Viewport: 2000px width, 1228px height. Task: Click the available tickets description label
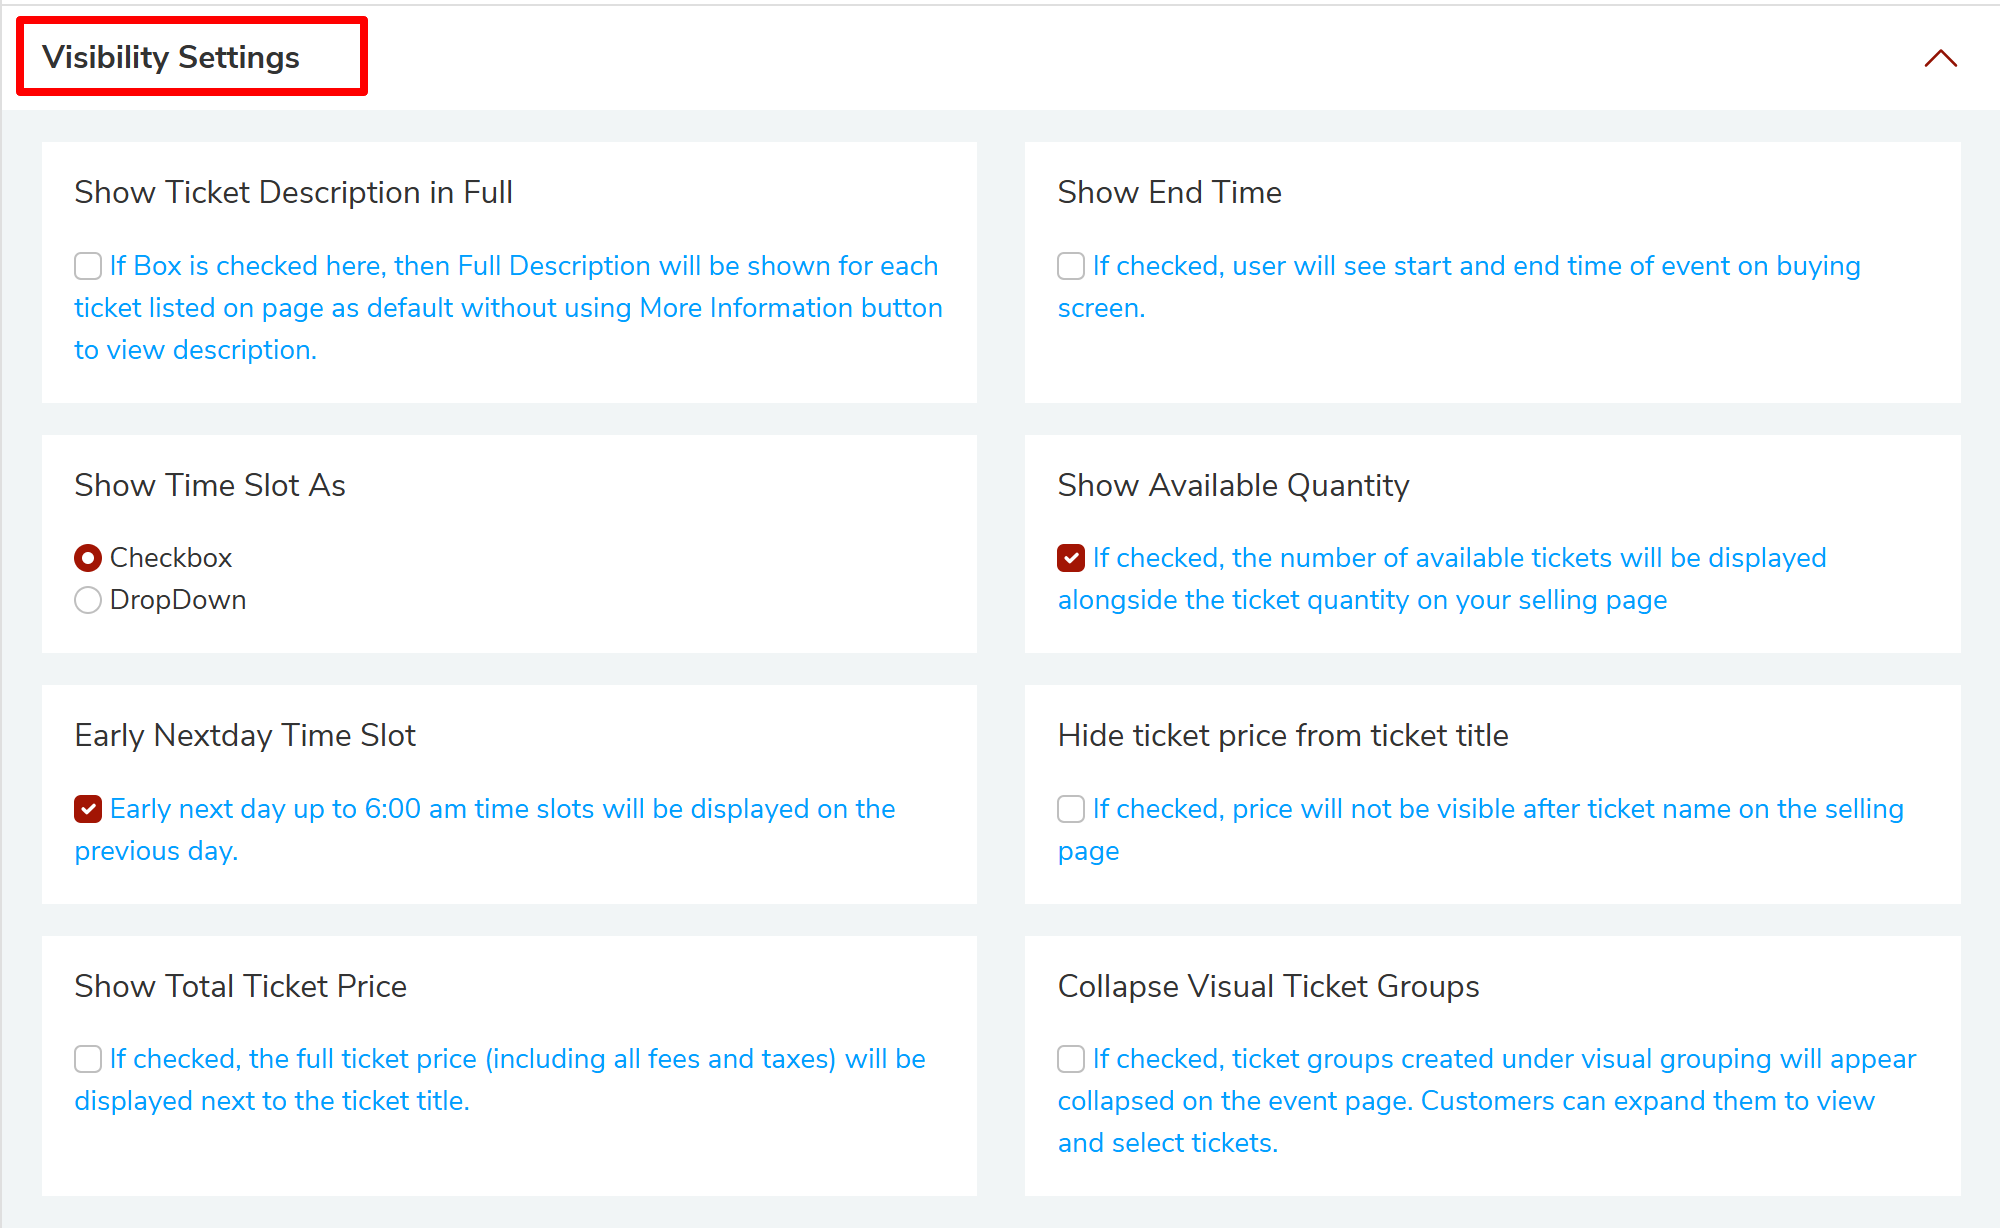tap(1459, 558)
